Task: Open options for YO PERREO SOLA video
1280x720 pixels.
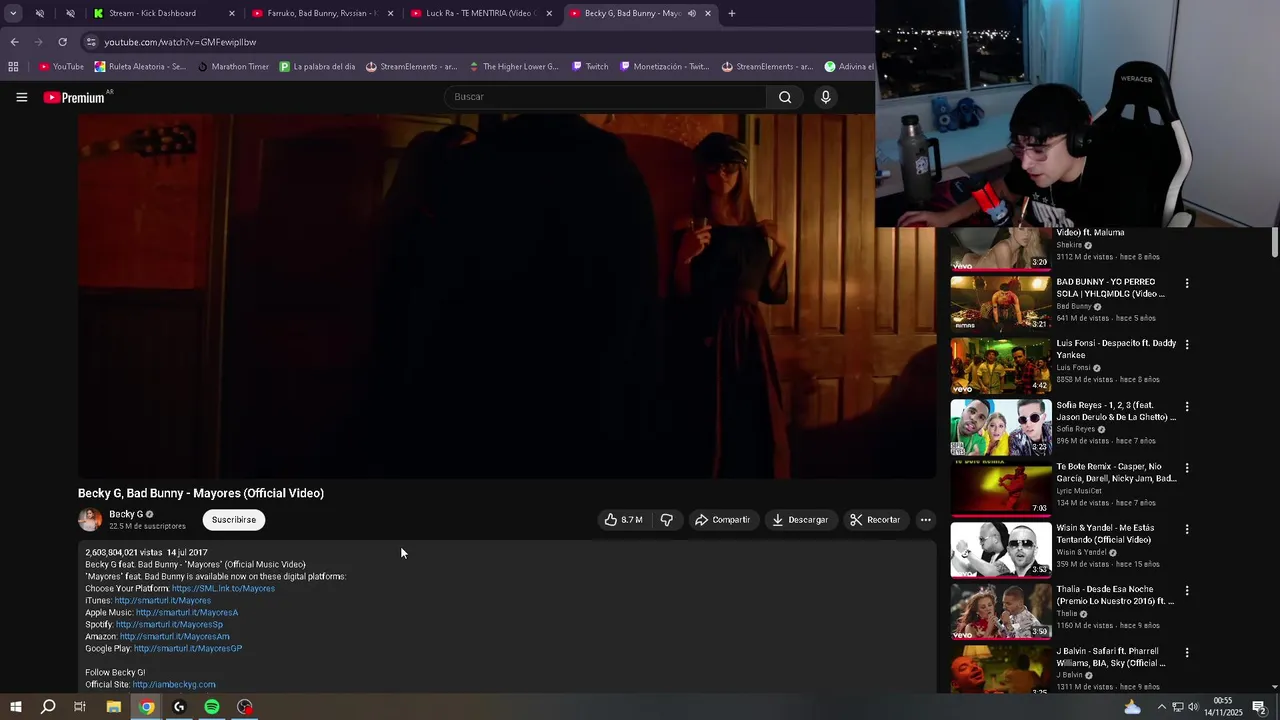Action: [1187, 283]
